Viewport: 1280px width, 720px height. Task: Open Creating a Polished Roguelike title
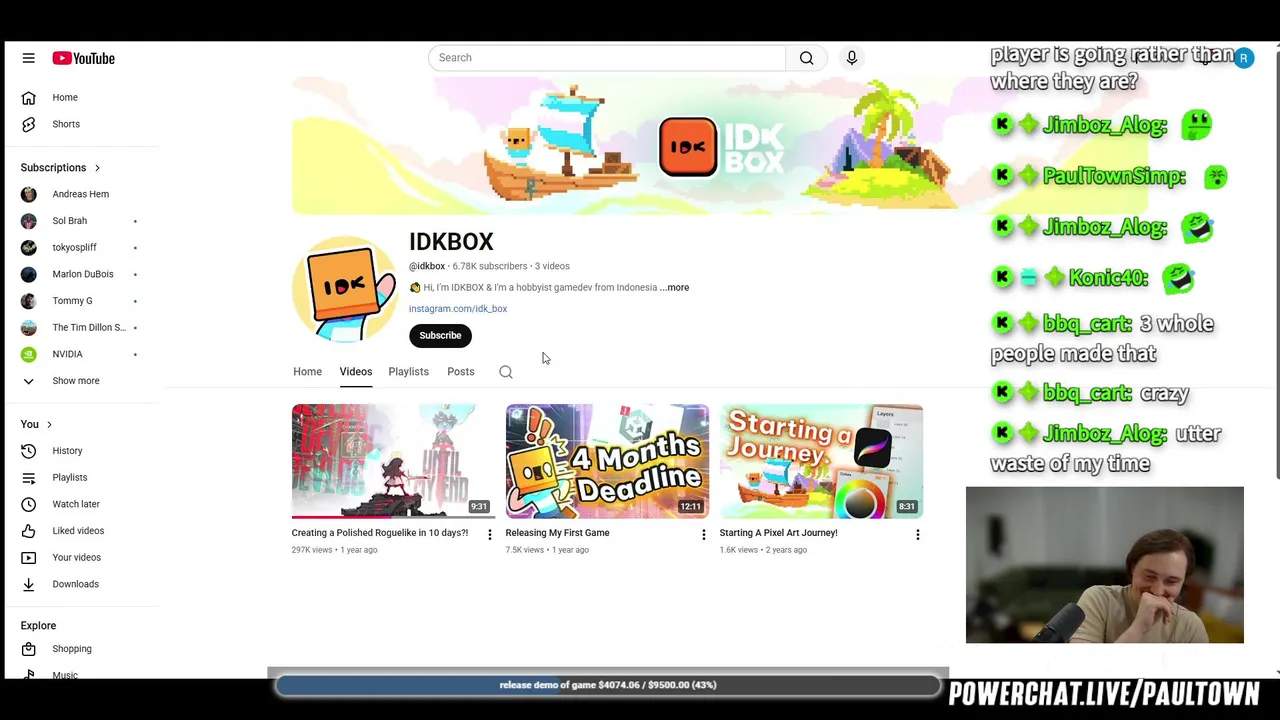coord(379,533)
